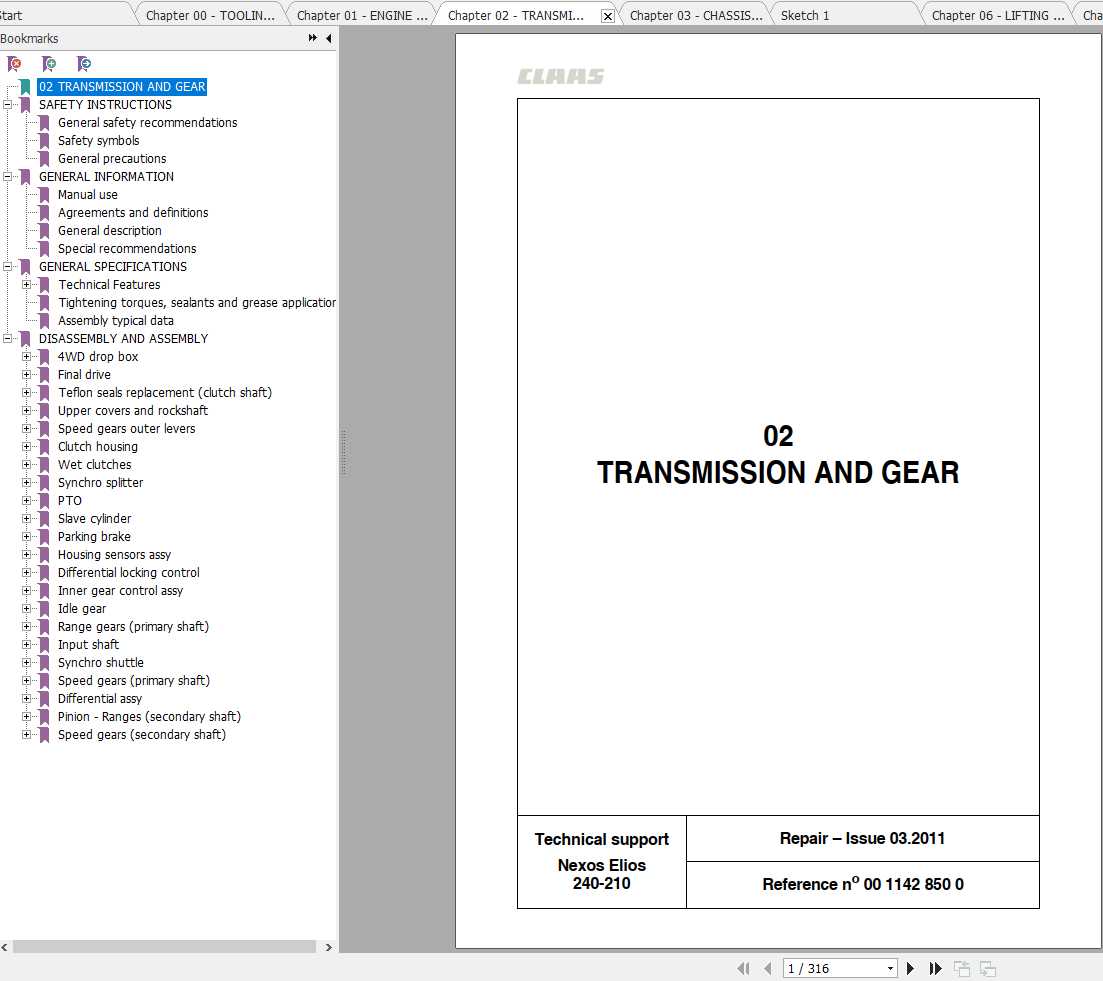This screenshot has height=981, width=1103.
Task: Expand the Final drive node
Action: click(x=26, y=375)
